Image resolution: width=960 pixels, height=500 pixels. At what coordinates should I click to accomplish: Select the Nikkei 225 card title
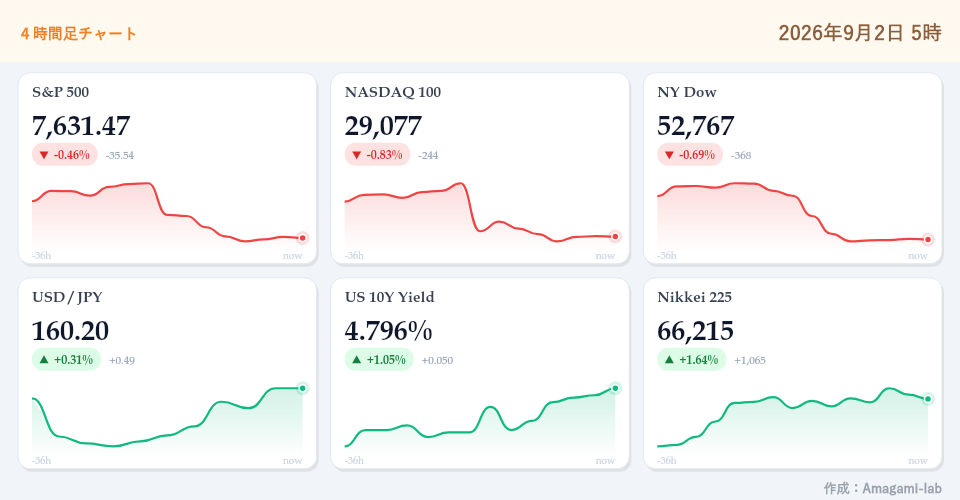[694, 297]
